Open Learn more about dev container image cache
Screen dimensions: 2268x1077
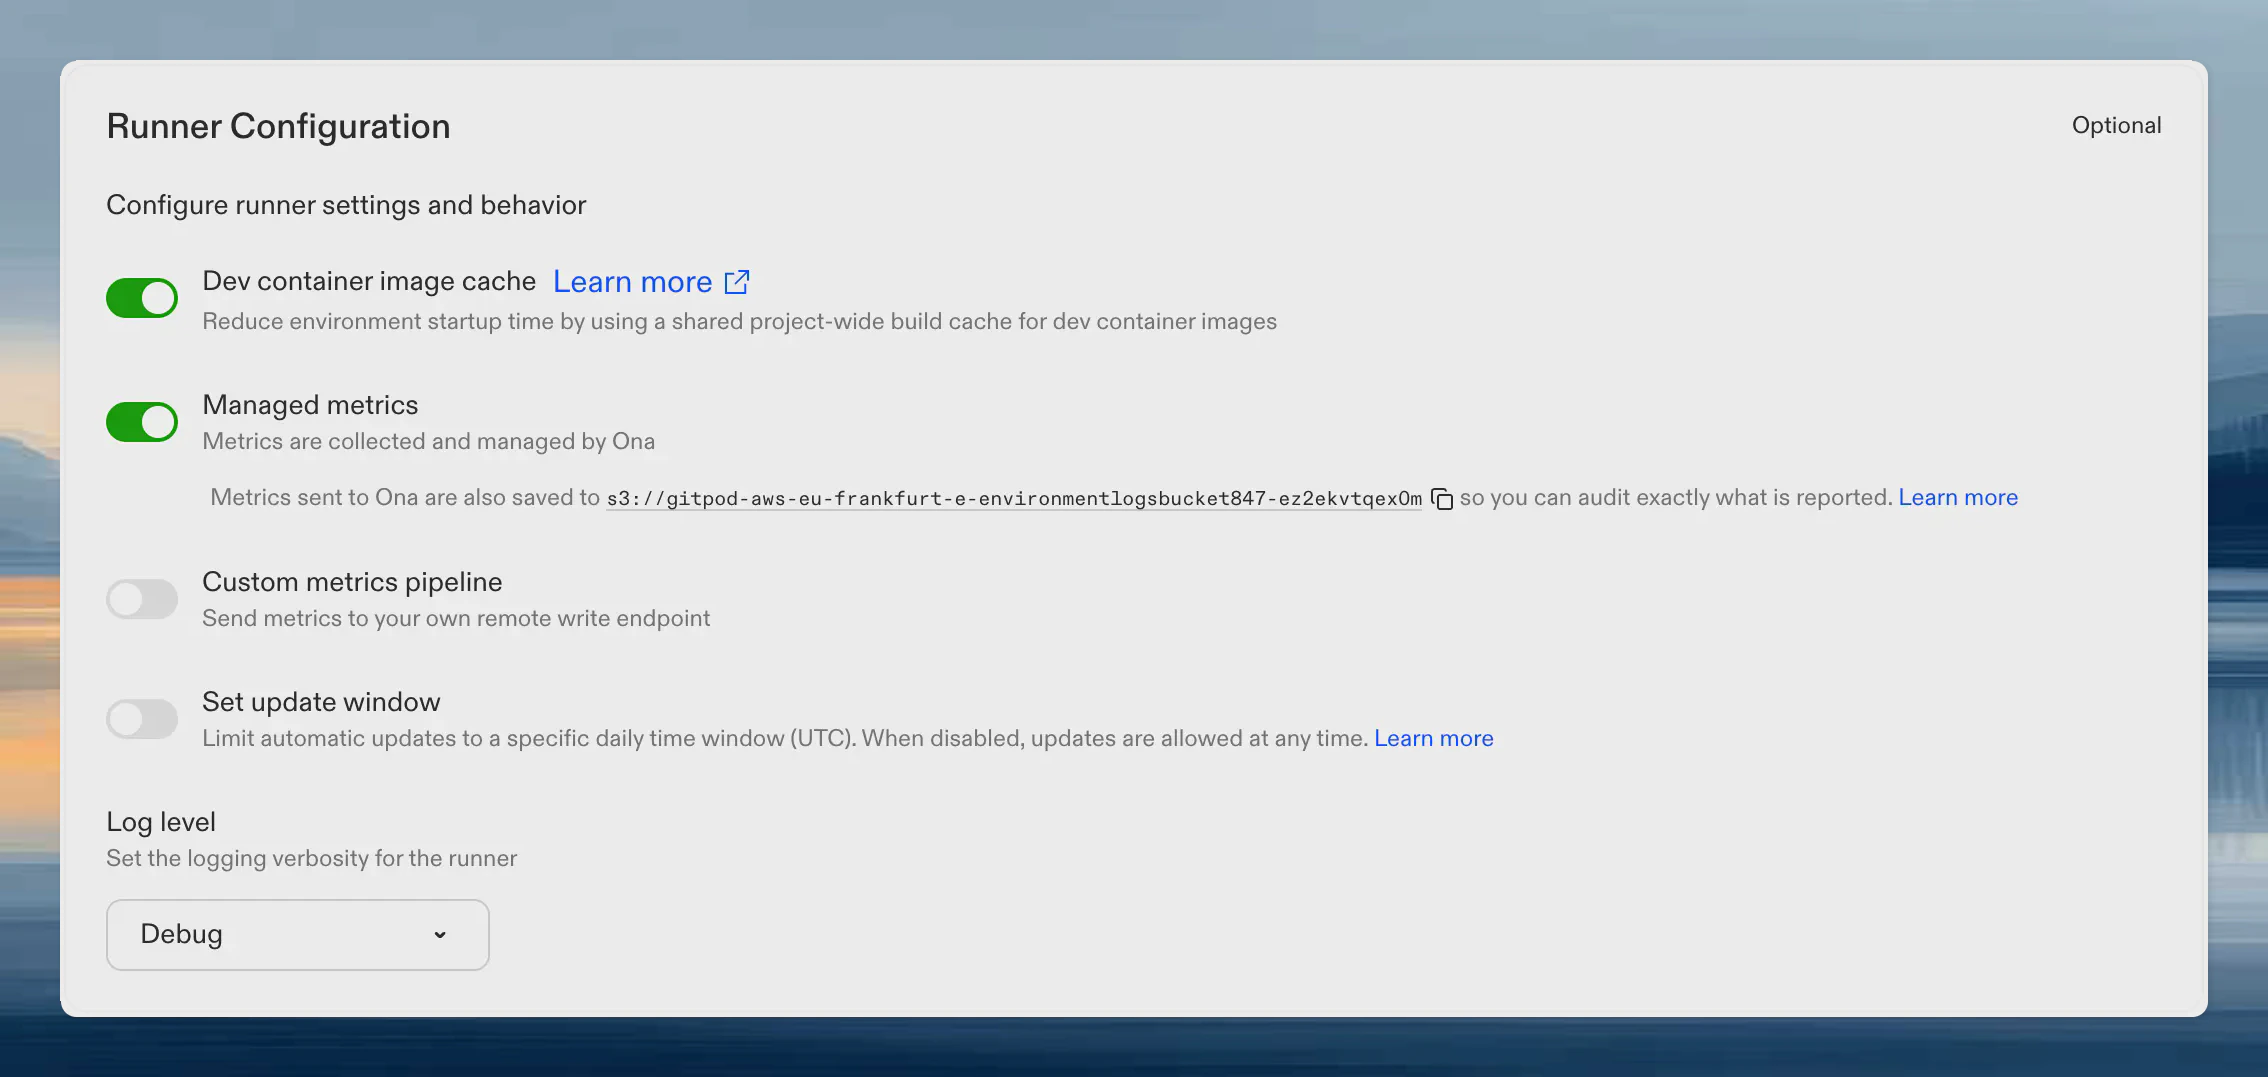click(631, 281)
